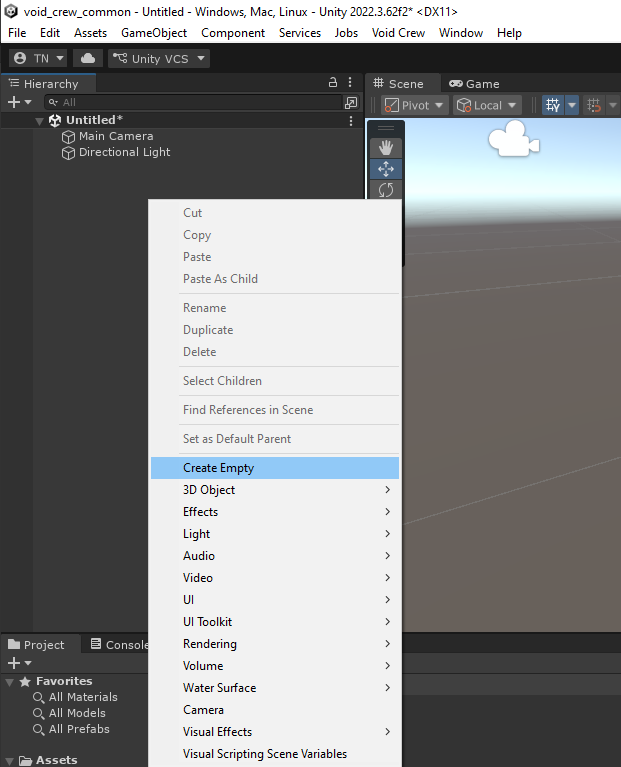Select the Move tool

386,169
